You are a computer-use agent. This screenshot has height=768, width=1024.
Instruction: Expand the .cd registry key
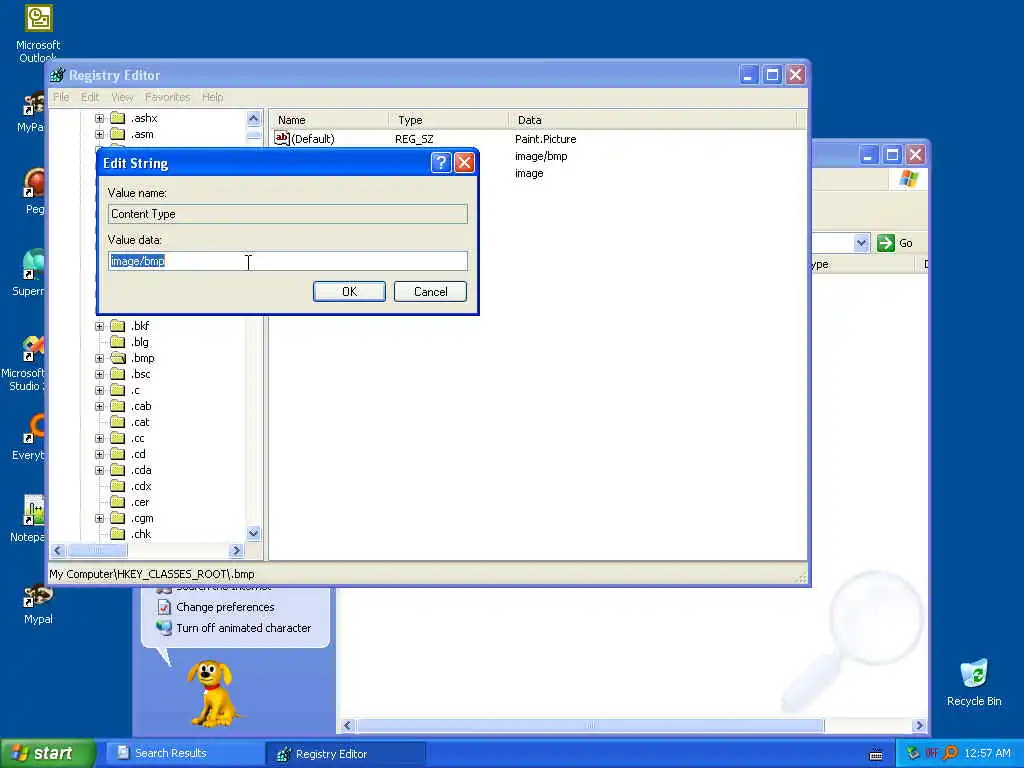click(99, 455)
